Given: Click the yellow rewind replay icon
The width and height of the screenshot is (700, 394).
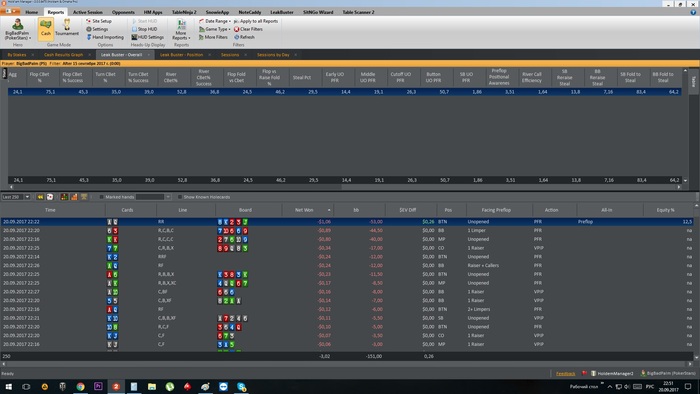Looking at the screenshot, I should pyautogui.click(x=40, y=197).
